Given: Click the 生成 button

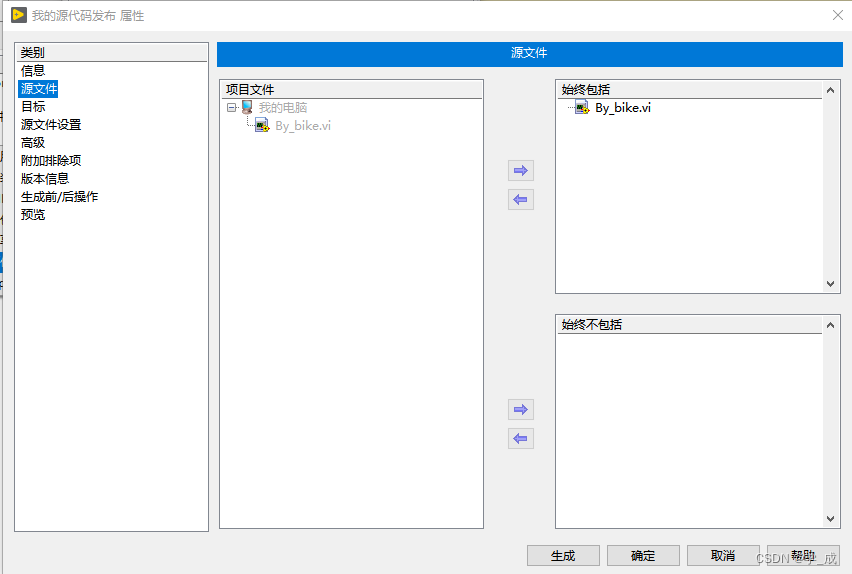Looking at the screenshot, I should pyautogui.click(x=563, y=556).
